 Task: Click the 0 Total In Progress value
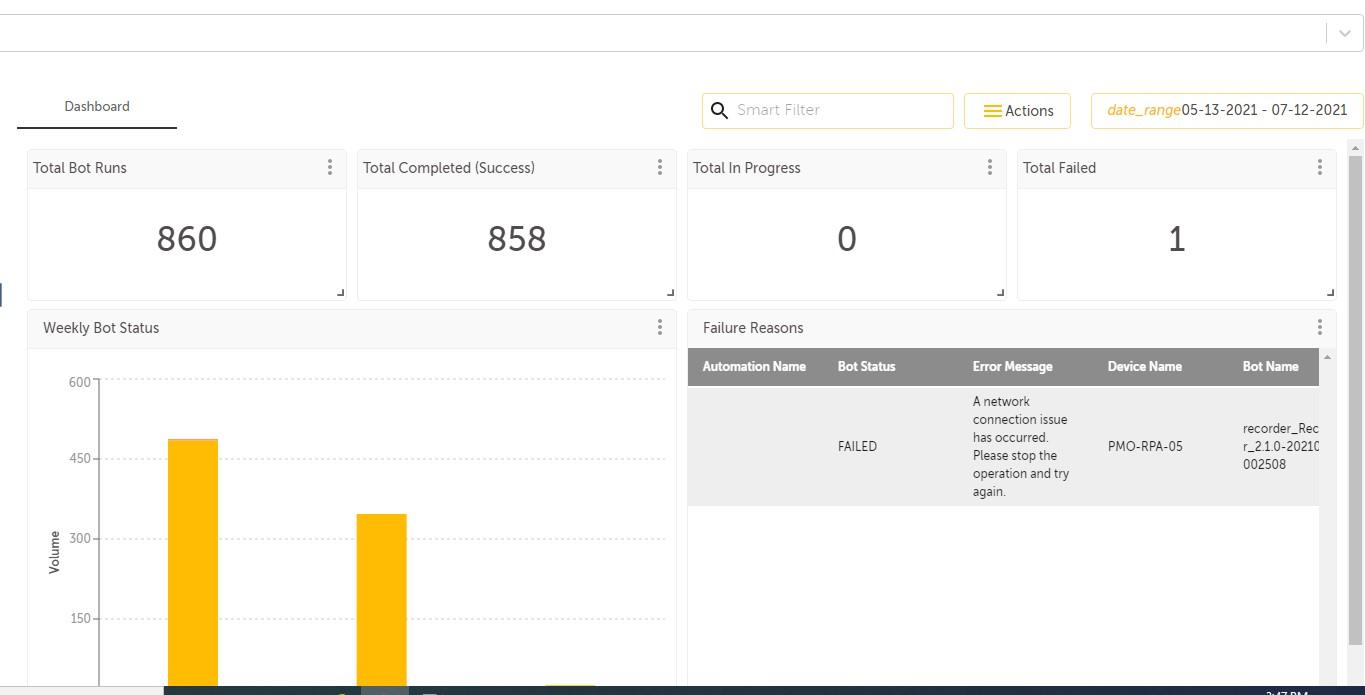click(x=847, y=239)
